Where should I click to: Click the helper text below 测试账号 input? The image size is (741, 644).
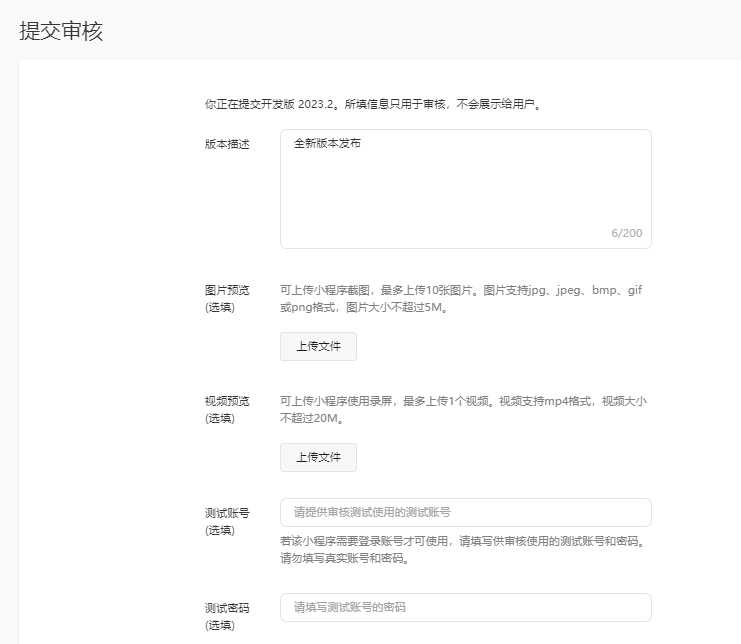[462, 550]
